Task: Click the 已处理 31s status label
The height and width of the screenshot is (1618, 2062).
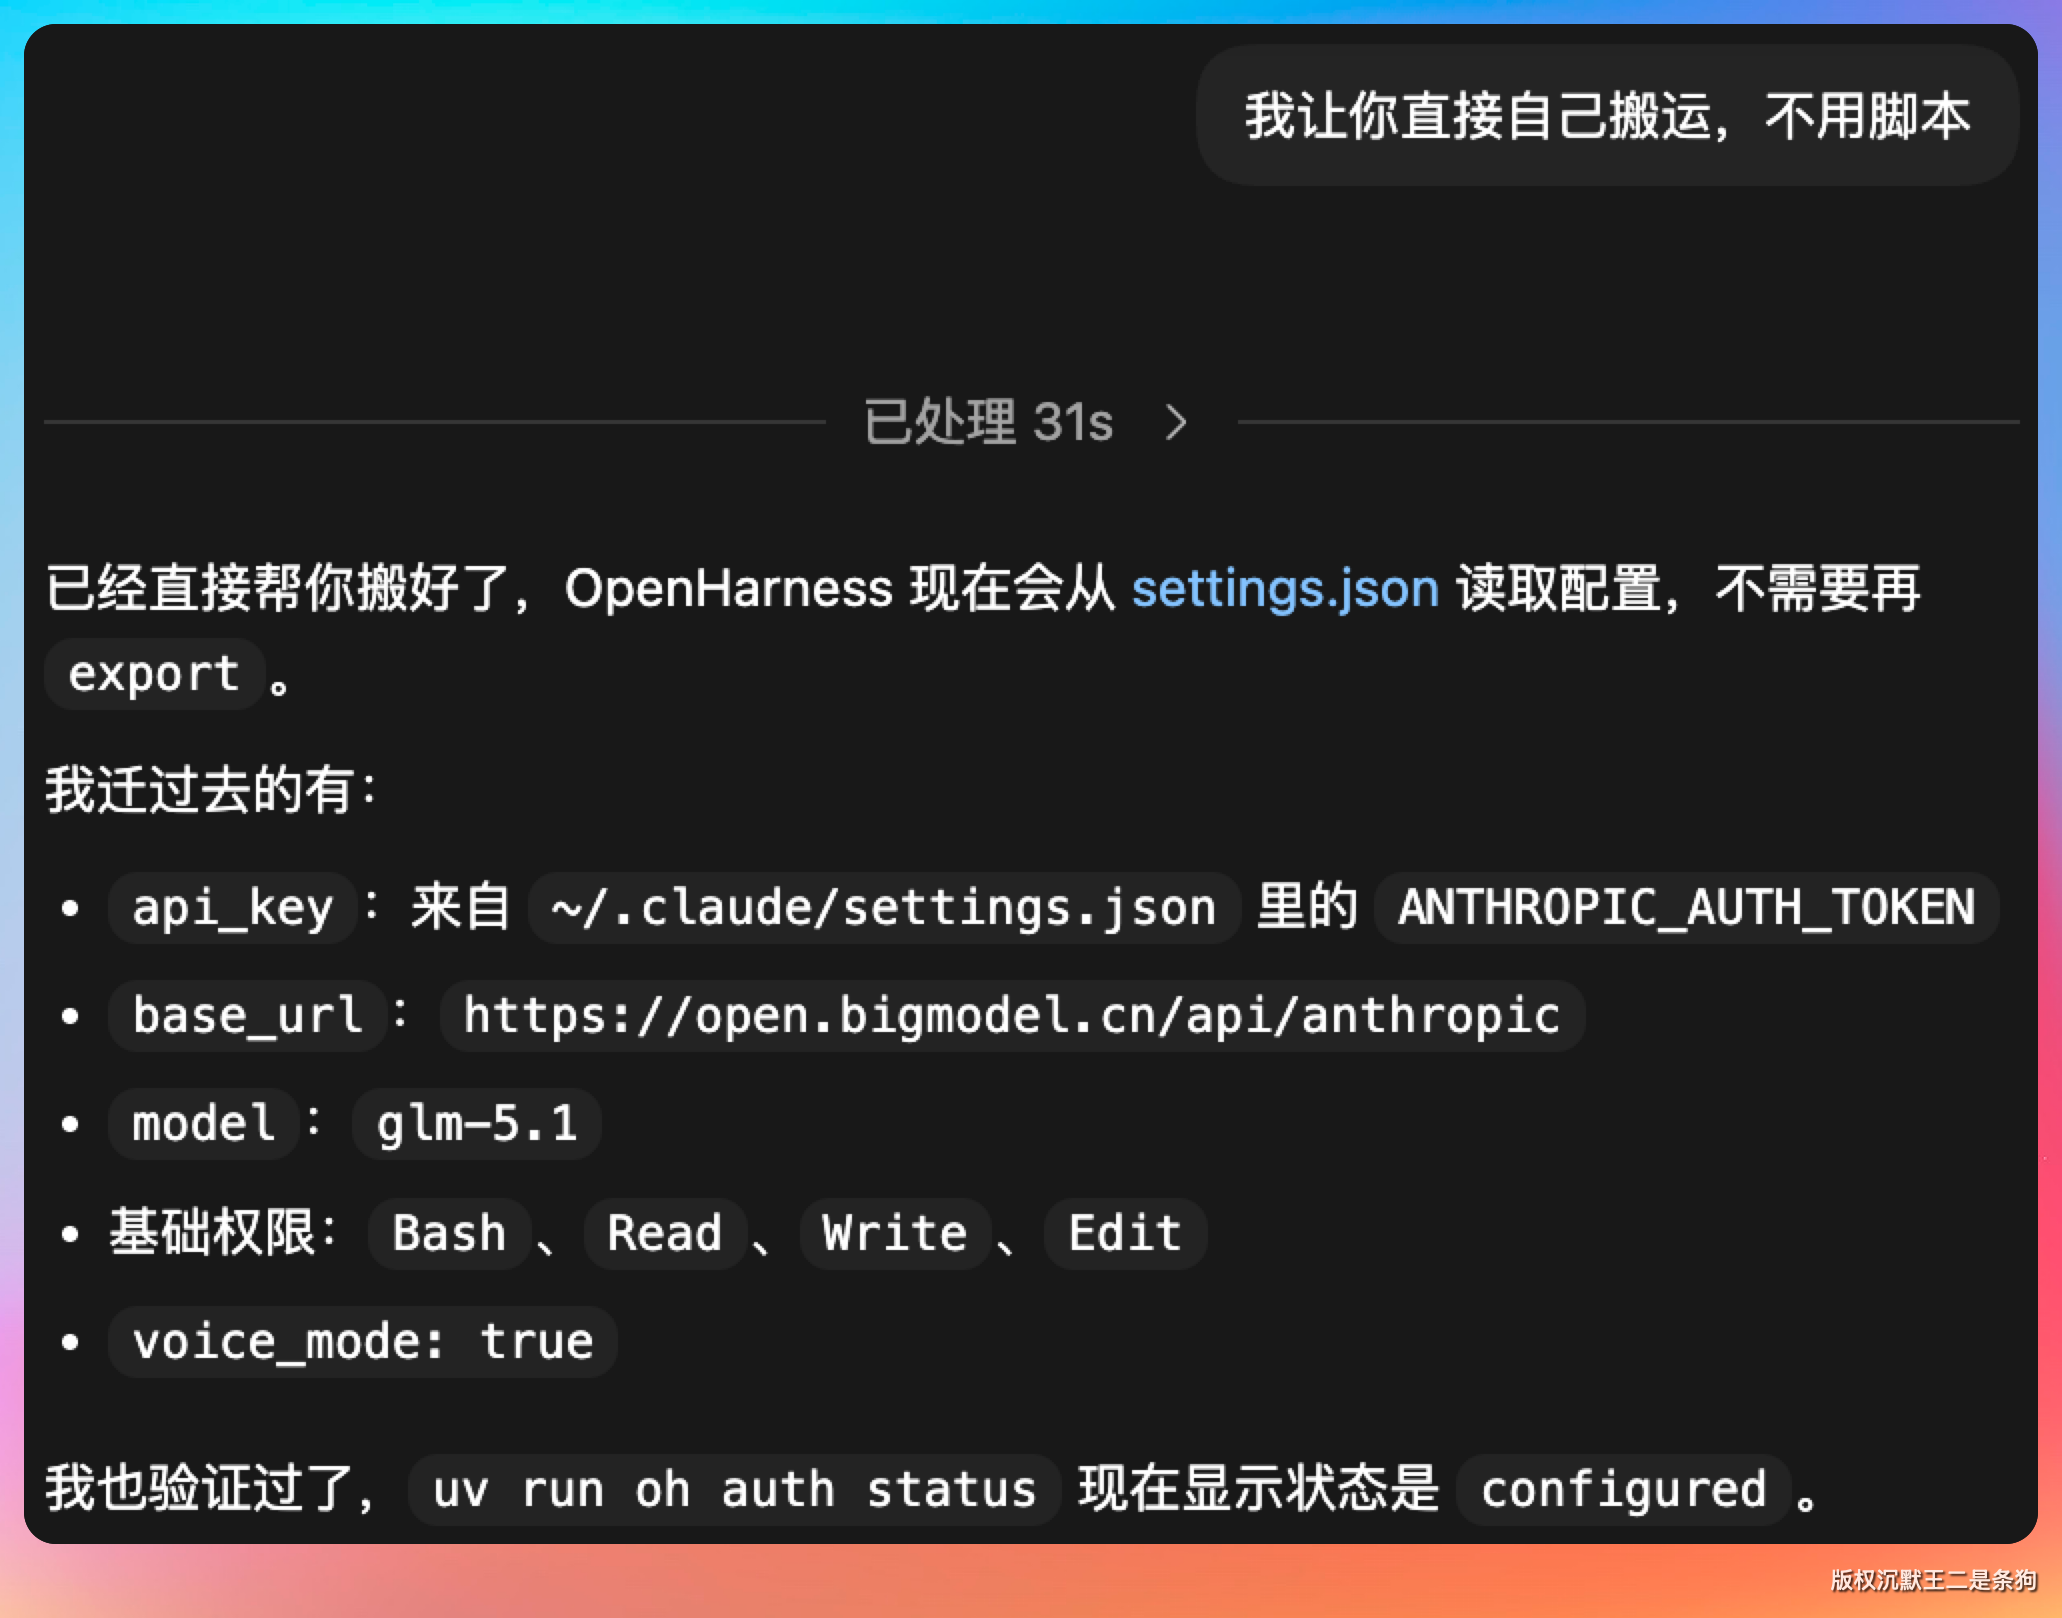Action: coord(987,422)
